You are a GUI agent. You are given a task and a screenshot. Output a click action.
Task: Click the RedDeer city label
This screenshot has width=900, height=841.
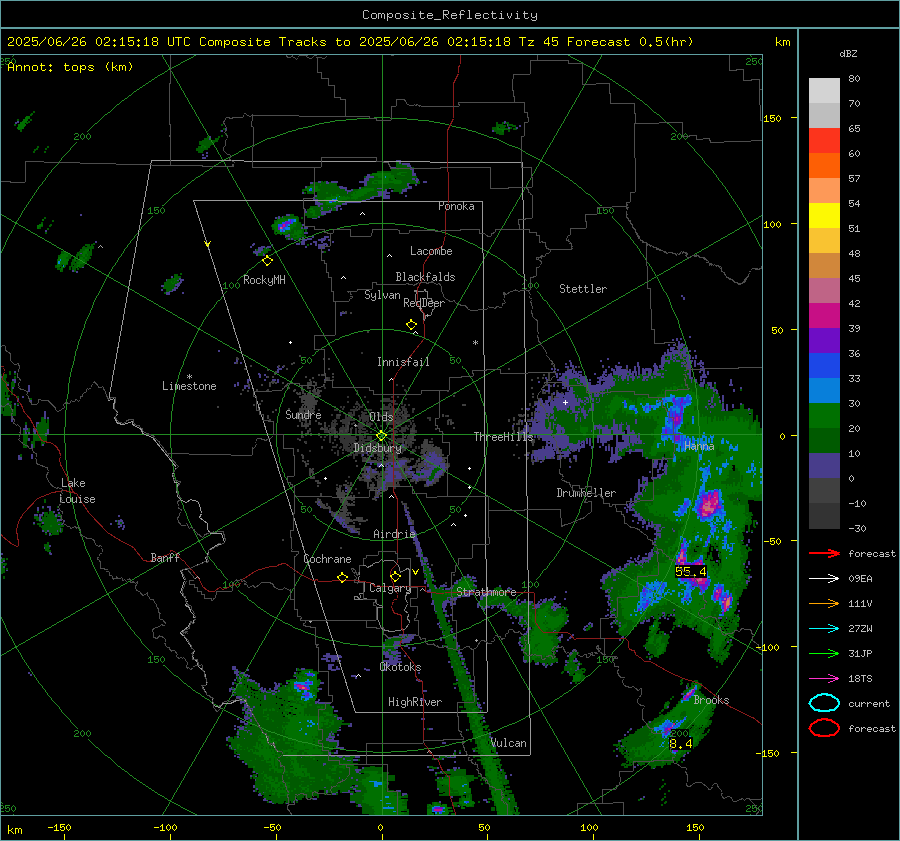point(424,303)
